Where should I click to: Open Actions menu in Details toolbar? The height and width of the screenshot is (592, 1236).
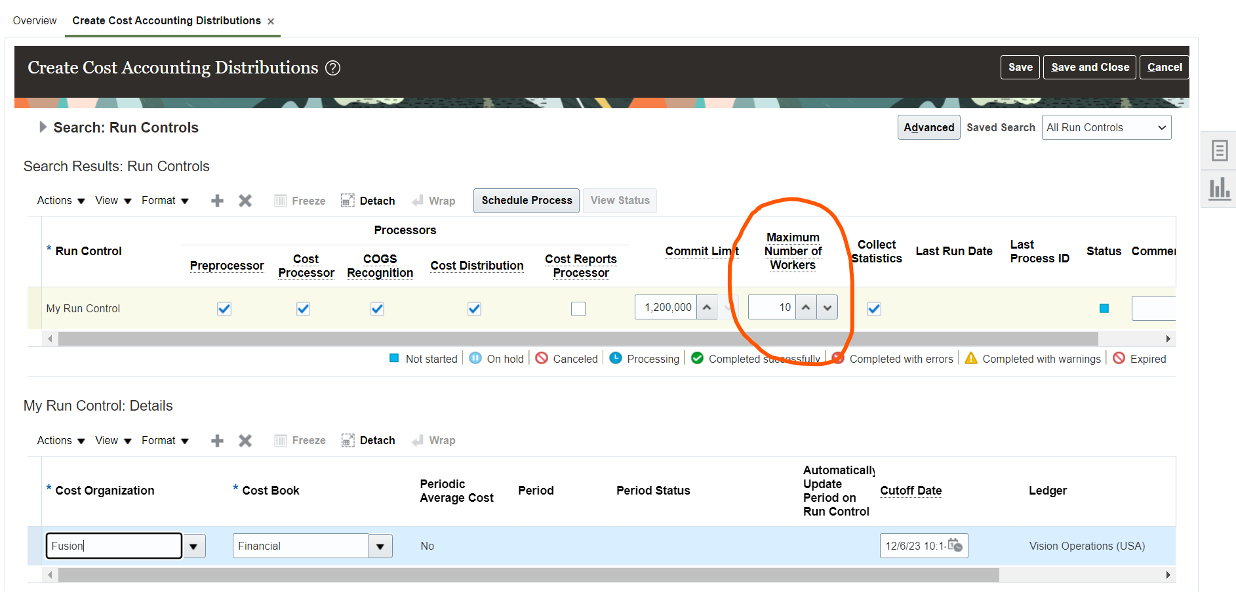tap(61, 441)
